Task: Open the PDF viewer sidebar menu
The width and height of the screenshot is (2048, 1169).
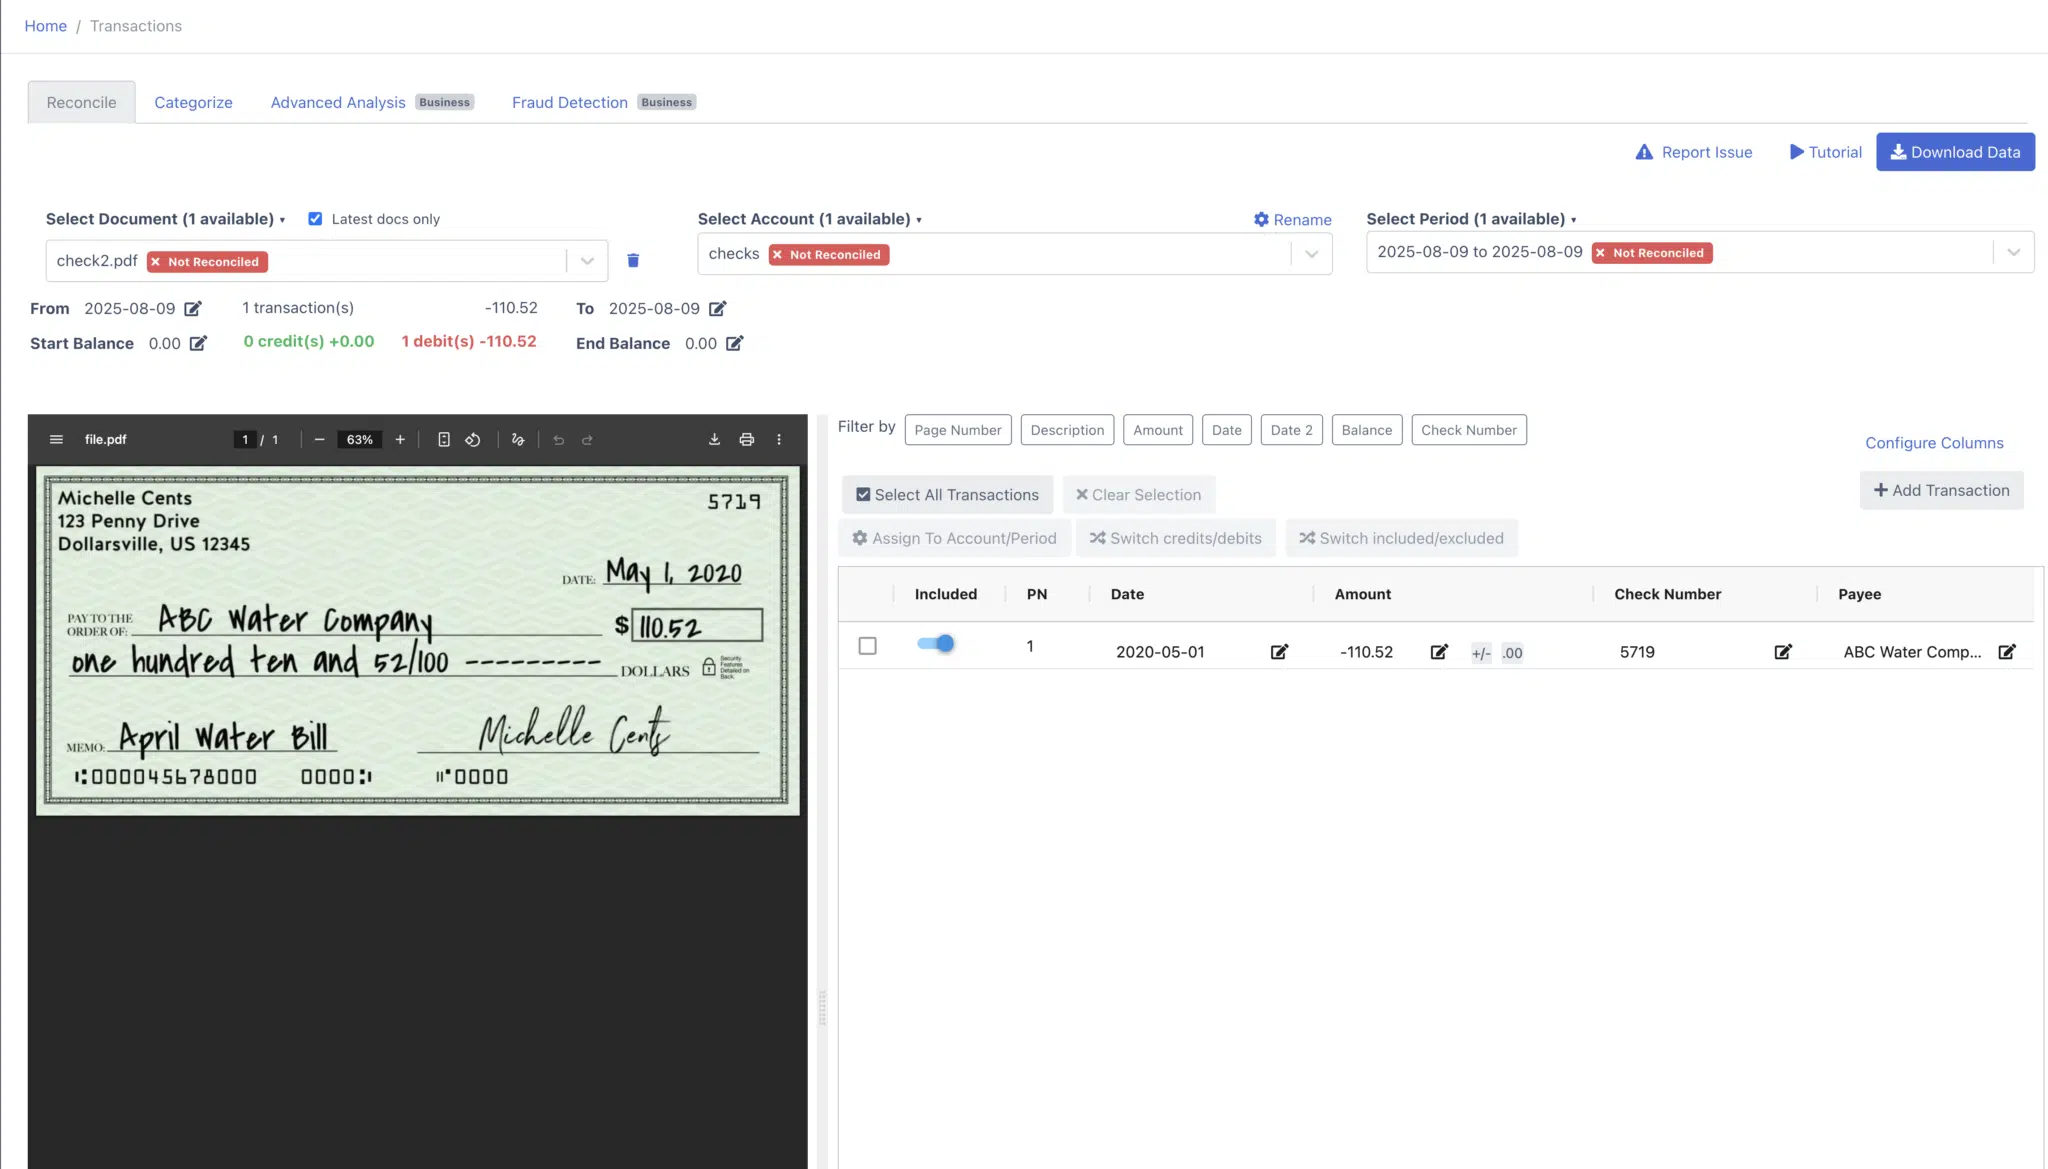Action: pyautogui.click(x=56, y=440)
